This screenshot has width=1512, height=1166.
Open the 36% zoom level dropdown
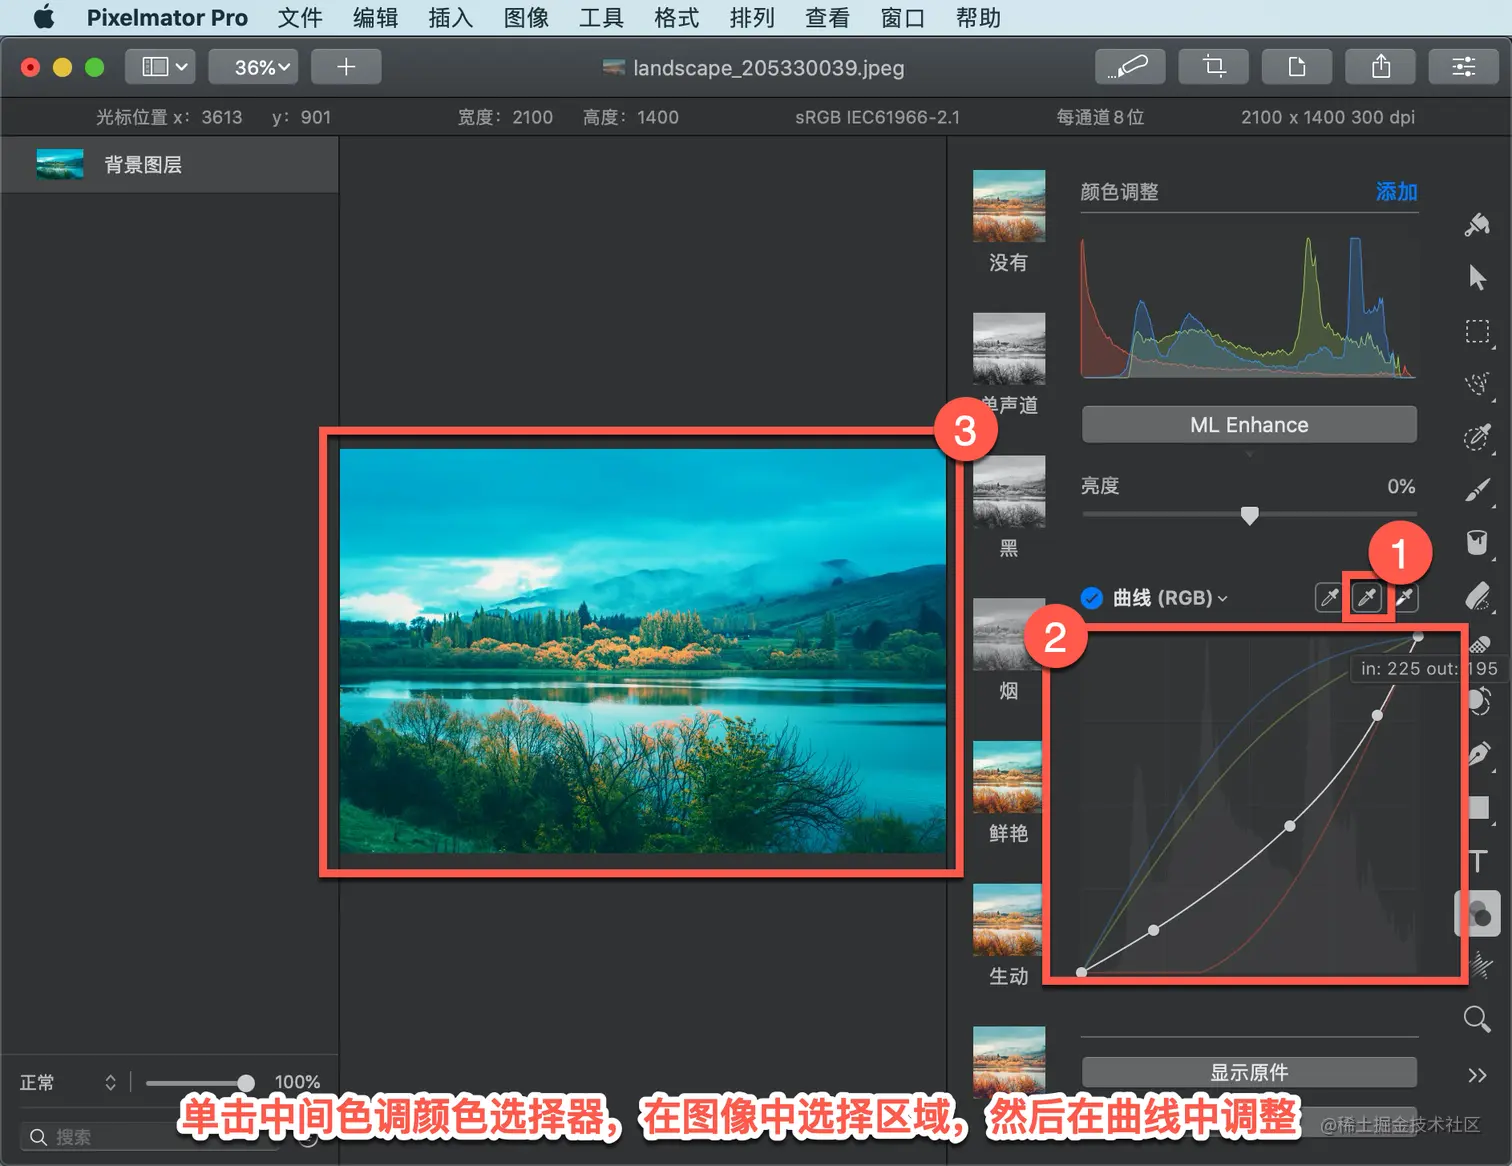pyautogui.click(x=254, y=67)
